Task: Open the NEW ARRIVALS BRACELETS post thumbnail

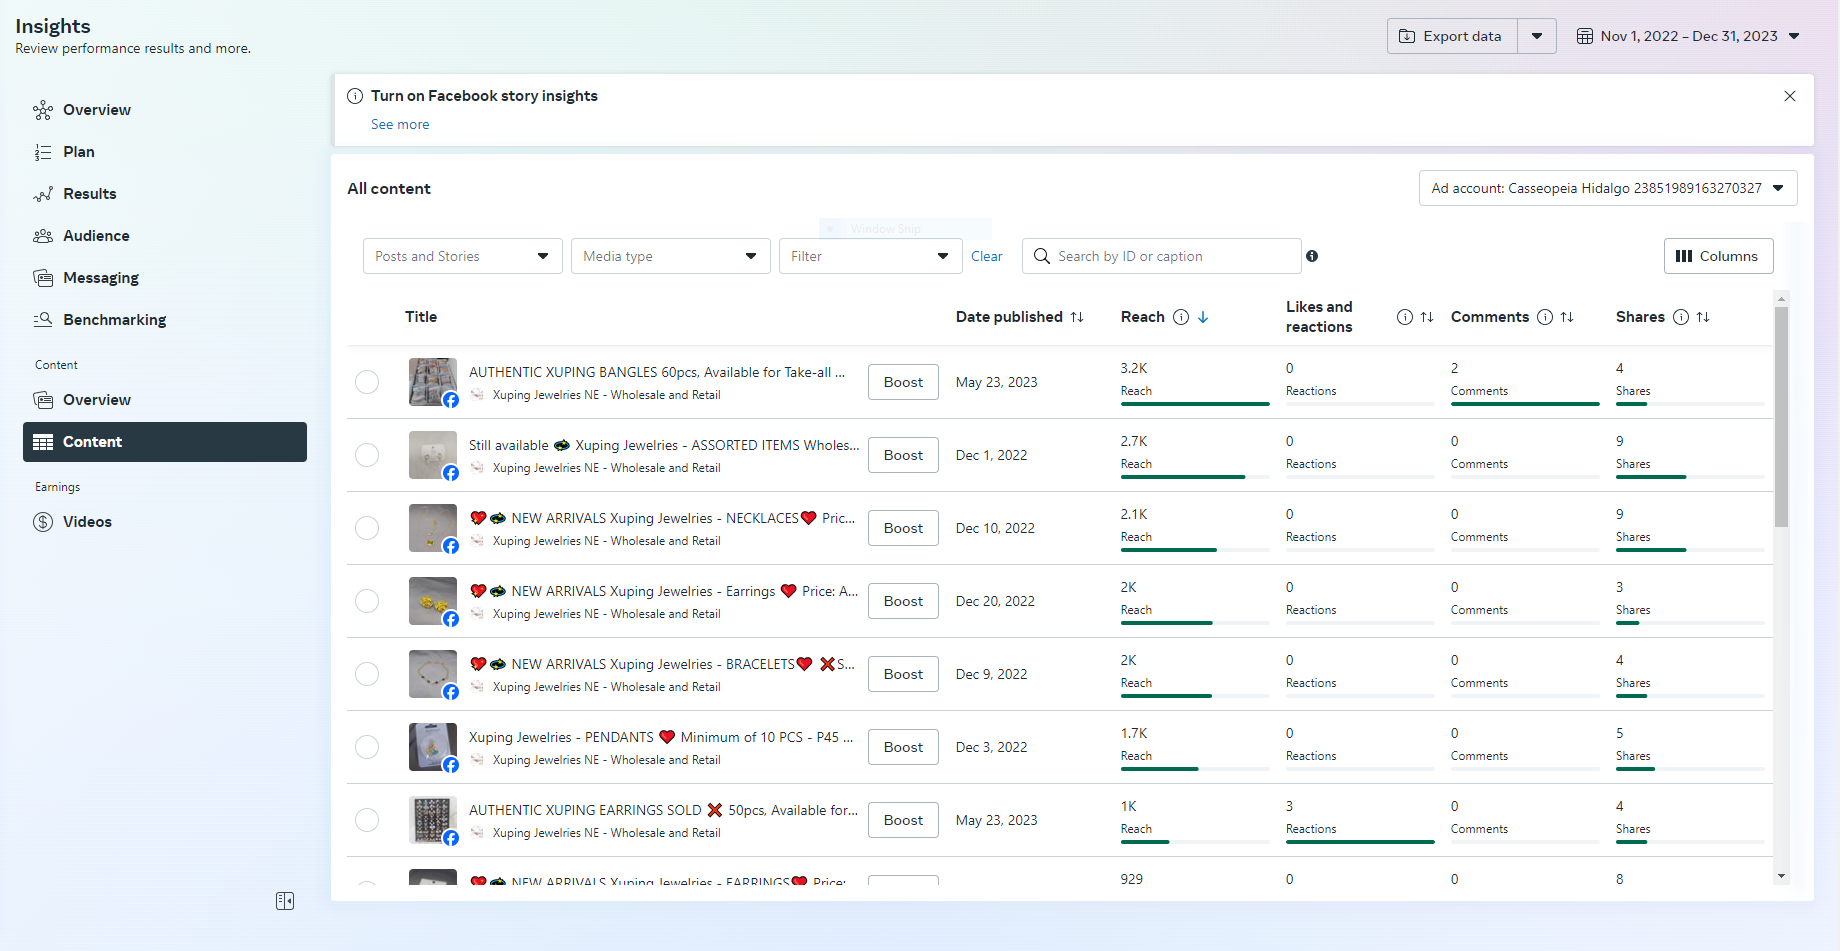Action: (x=433, y=674)
